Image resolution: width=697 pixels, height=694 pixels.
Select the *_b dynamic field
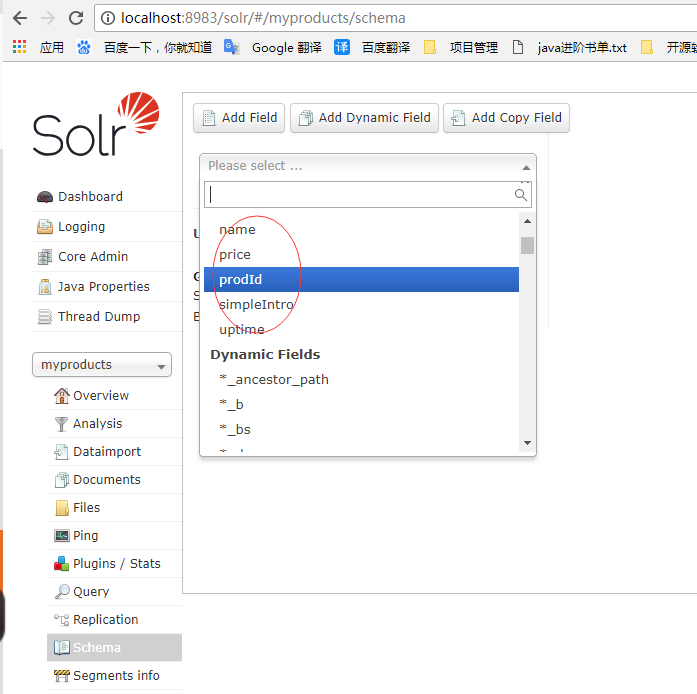point(361,405)
